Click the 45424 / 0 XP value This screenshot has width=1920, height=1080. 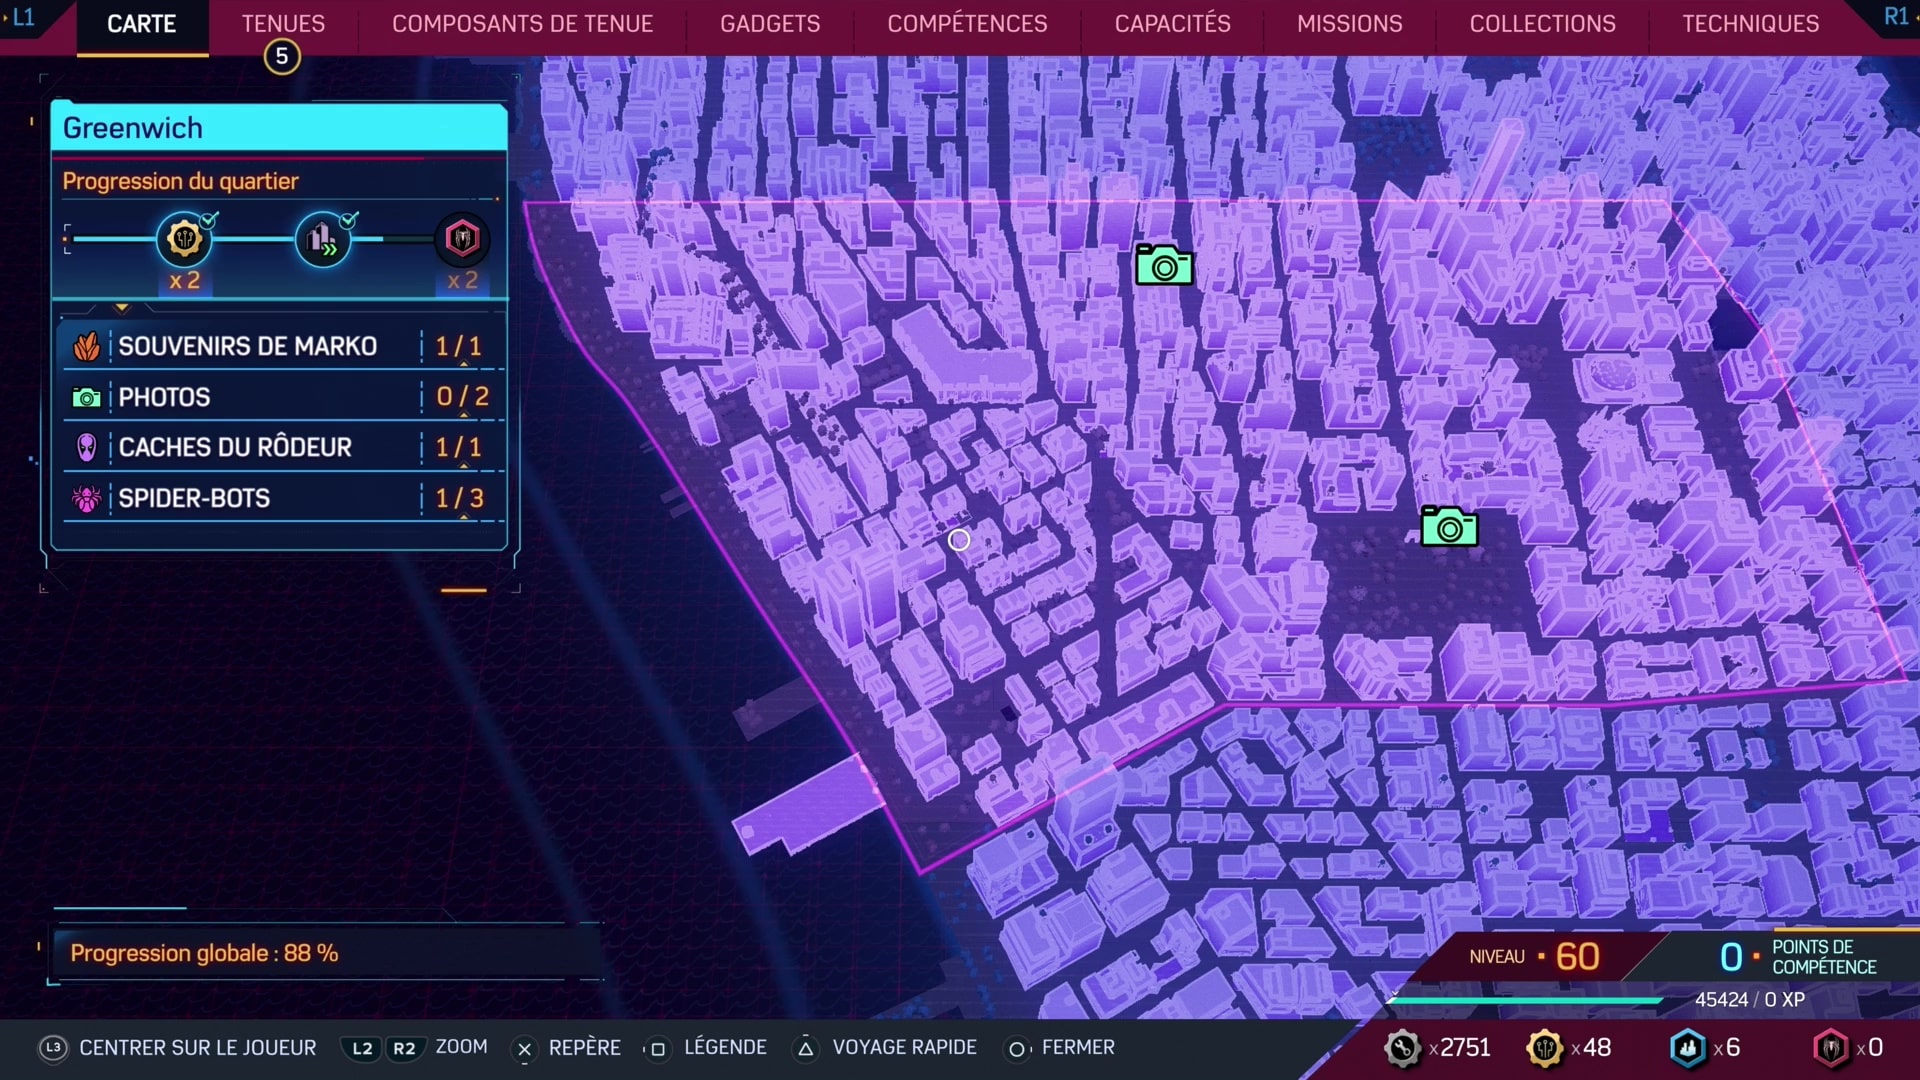(1749, 1000)
